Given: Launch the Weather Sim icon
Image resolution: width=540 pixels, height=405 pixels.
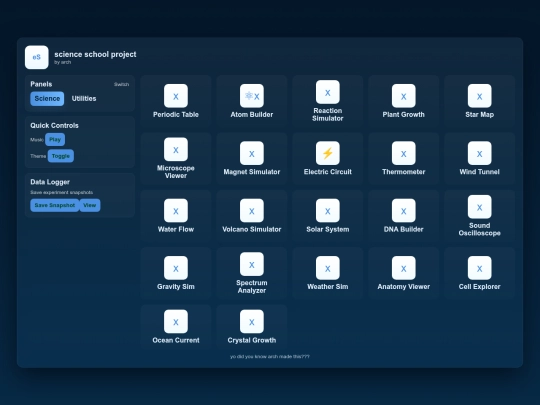Looking at the screenshot, I should coord(328,268).
